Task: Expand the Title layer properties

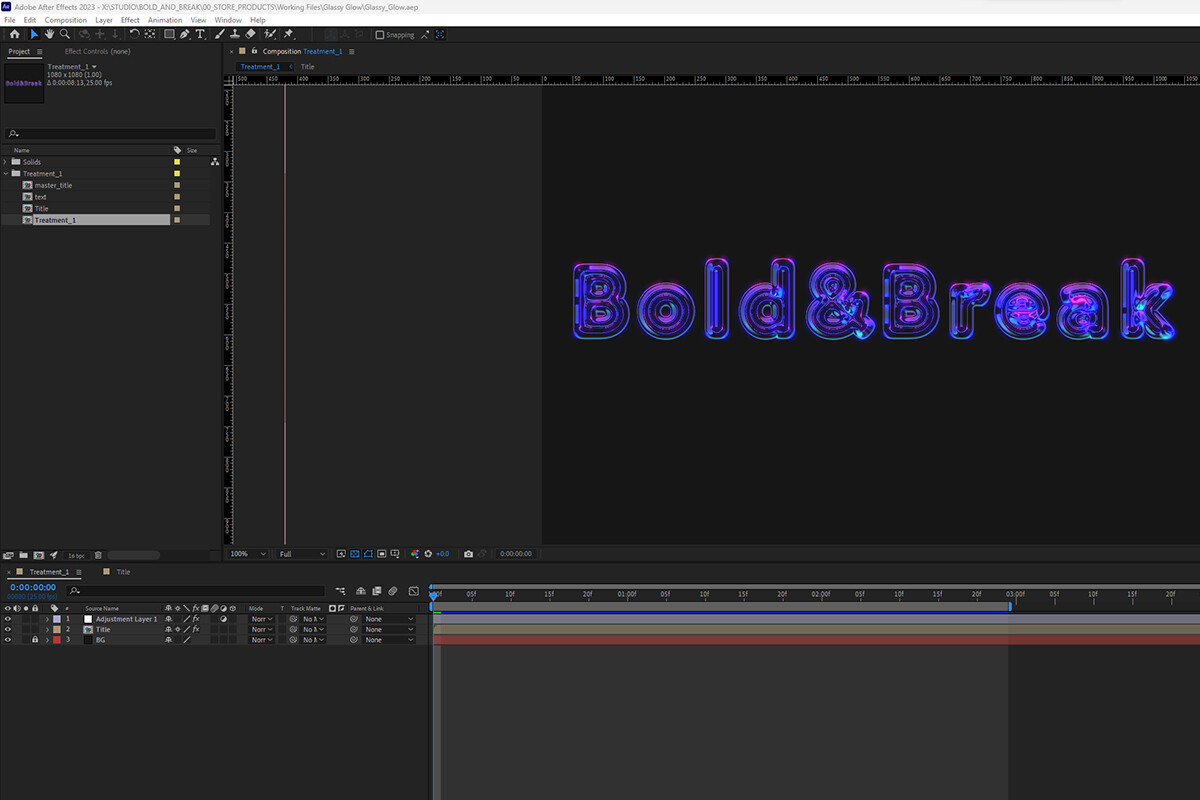Action: (47, 630)
